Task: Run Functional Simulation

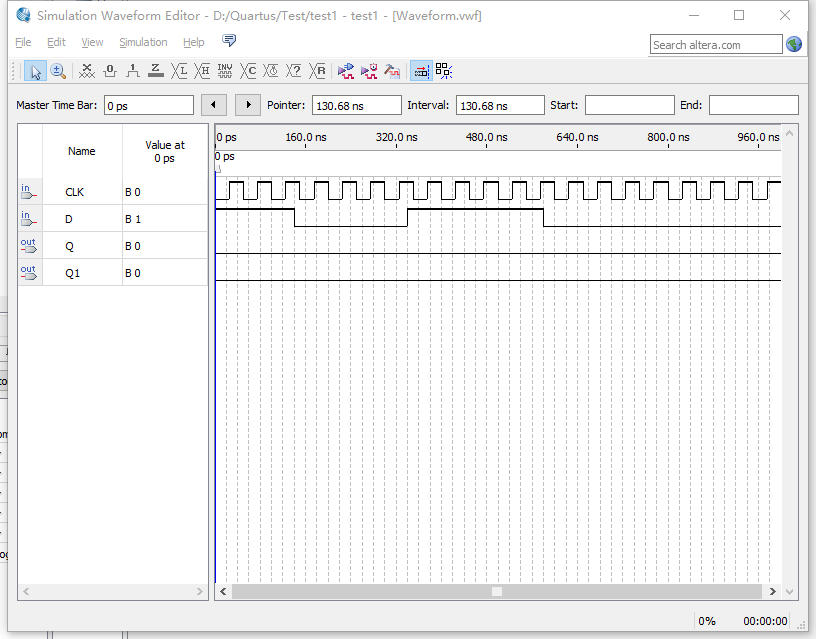Action: click(x=346, y=71)
